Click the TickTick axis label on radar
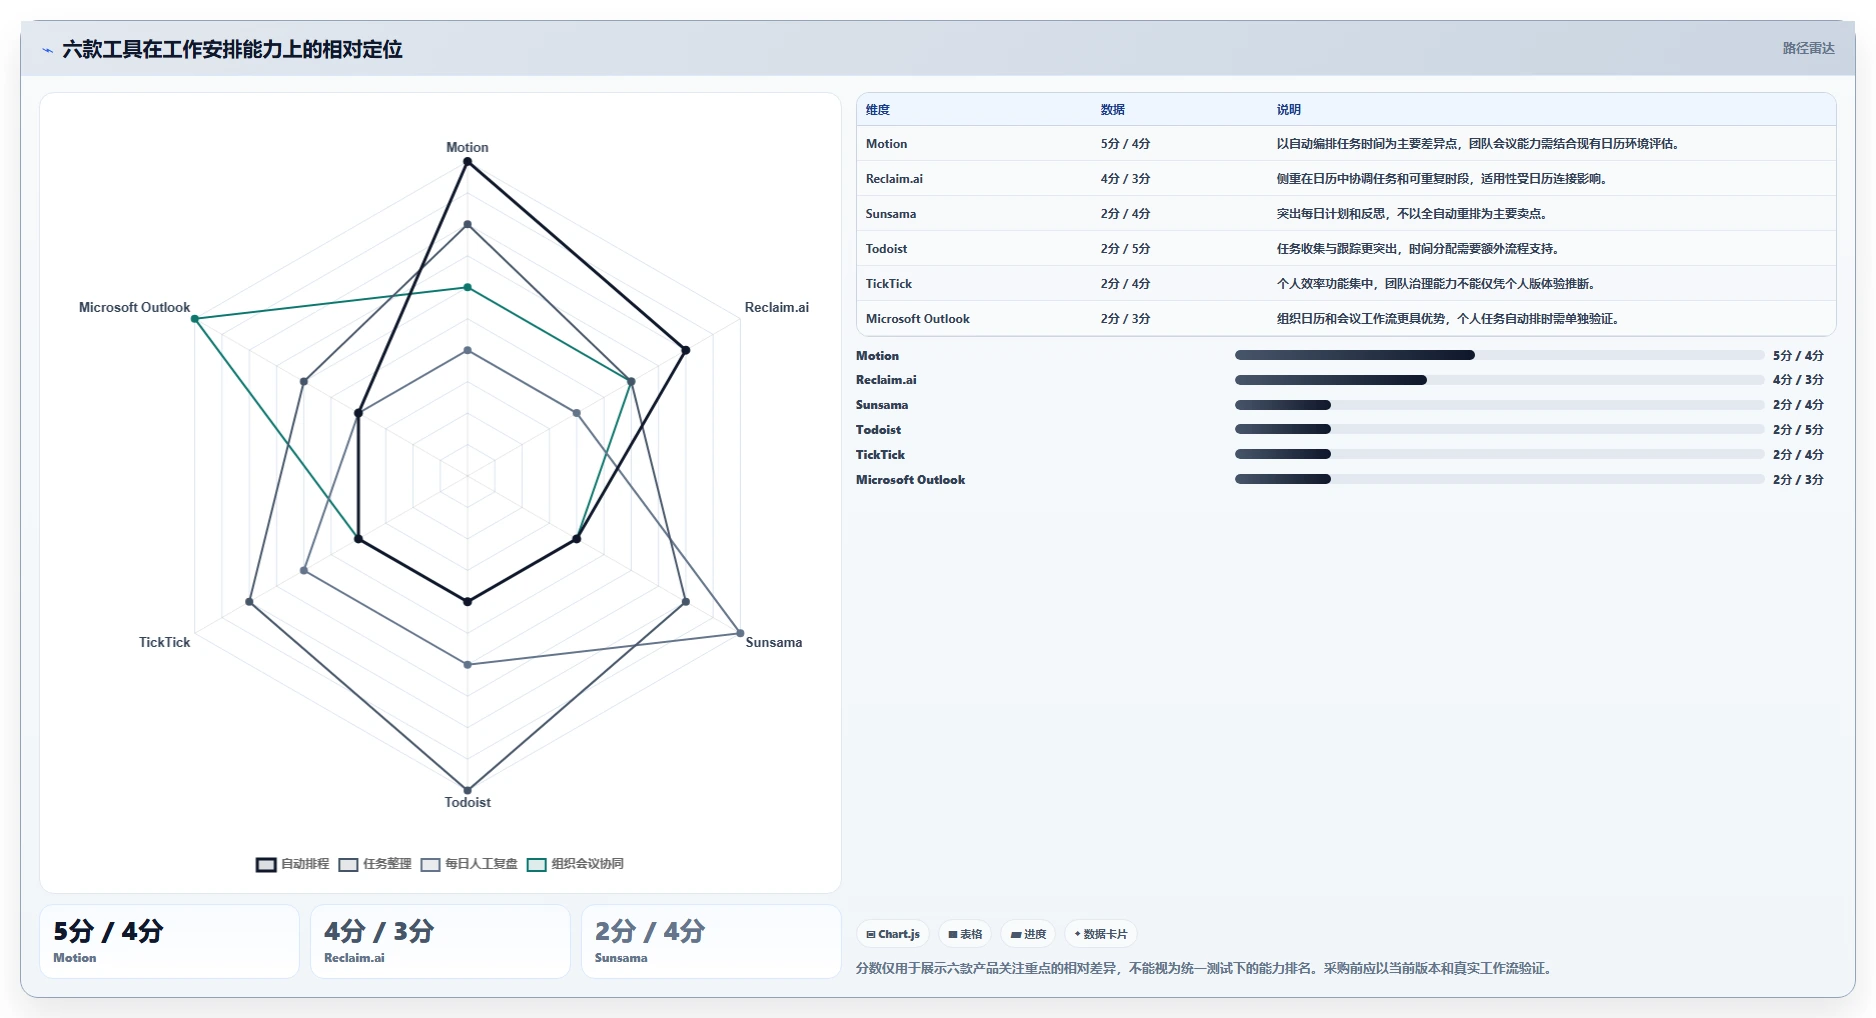This screenshot has height=1018, width=1876. [x=164, y=642]
